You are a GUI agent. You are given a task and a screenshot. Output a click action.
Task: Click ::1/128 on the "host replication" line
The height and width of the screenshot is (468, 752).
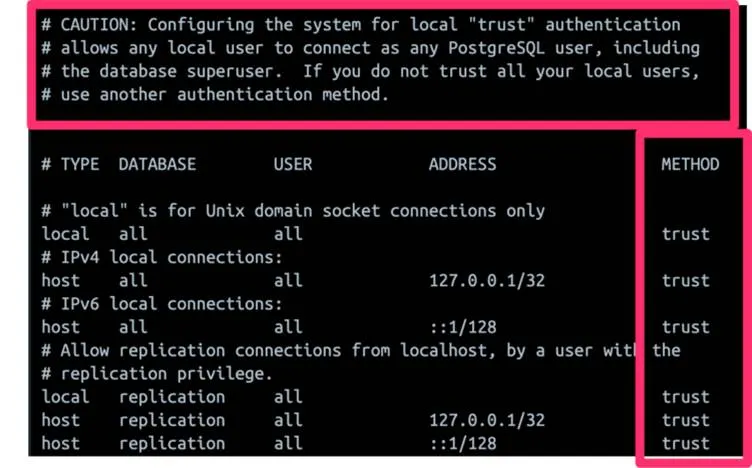pos(461,443)
